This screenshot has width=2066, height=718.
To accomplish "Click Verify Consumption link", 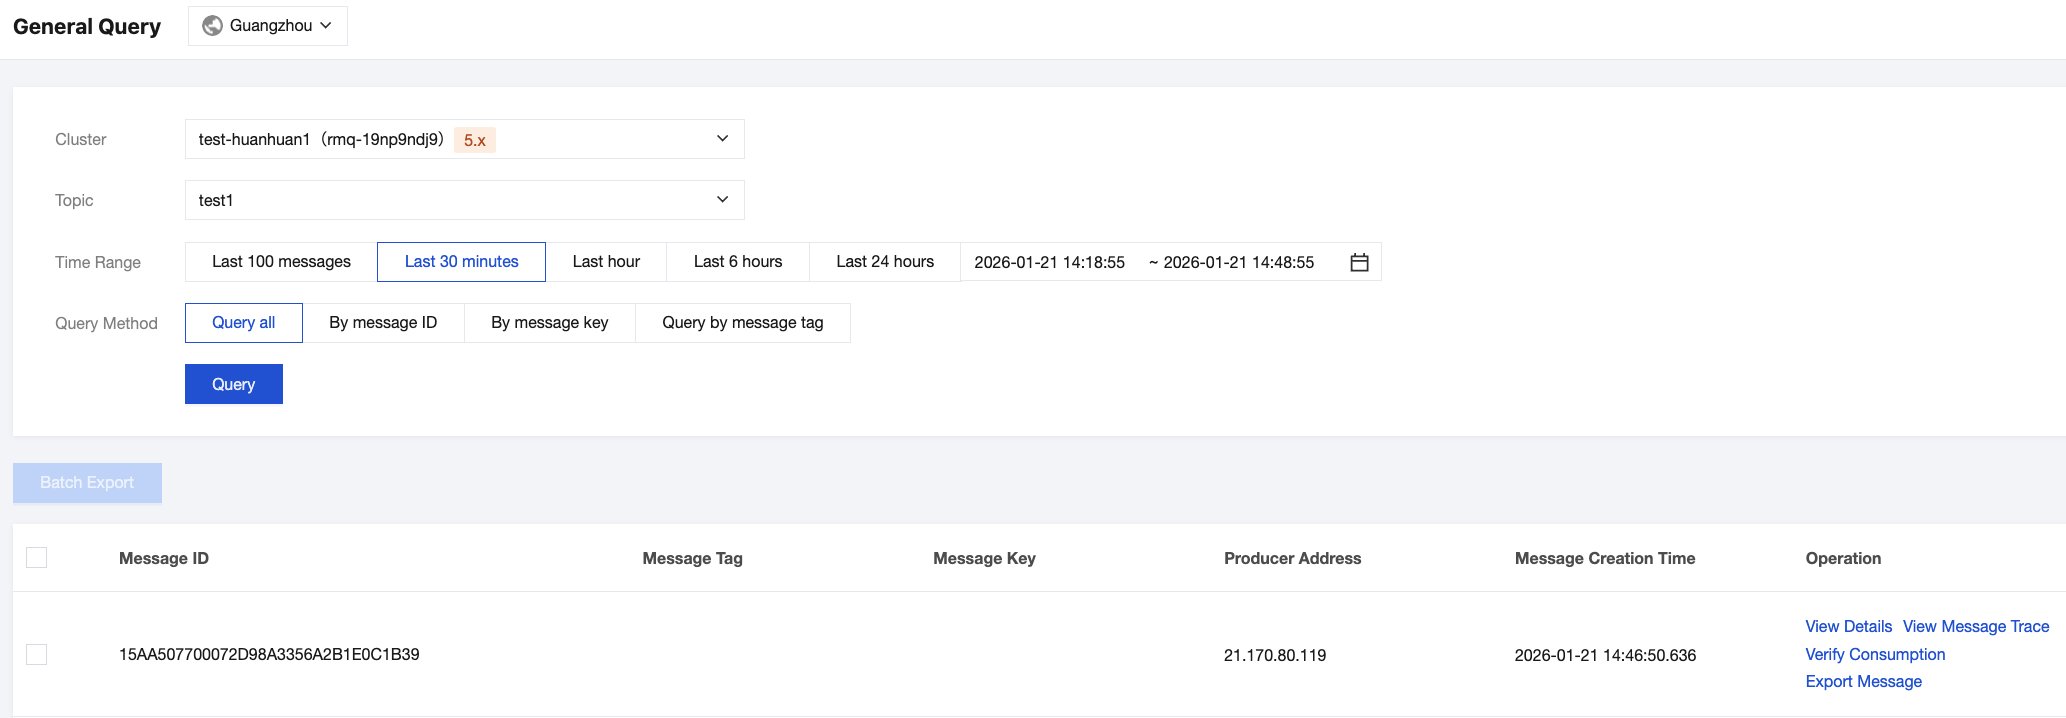I will 1875,655.
